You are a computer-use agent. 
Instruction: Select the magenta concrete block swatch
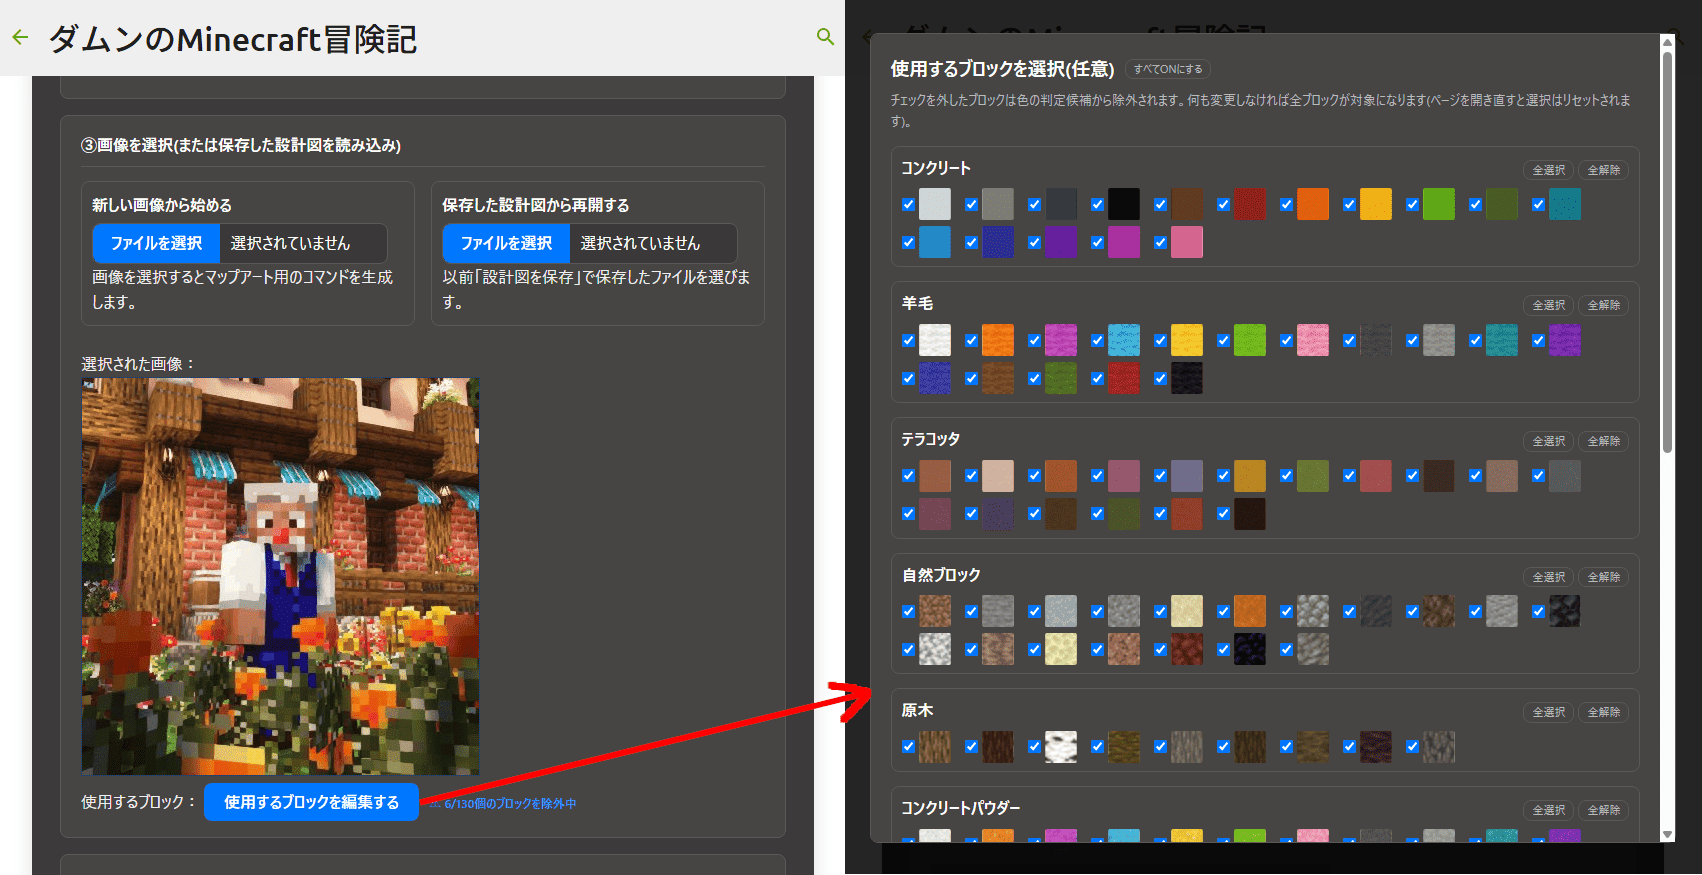[x=1124, y=242]
